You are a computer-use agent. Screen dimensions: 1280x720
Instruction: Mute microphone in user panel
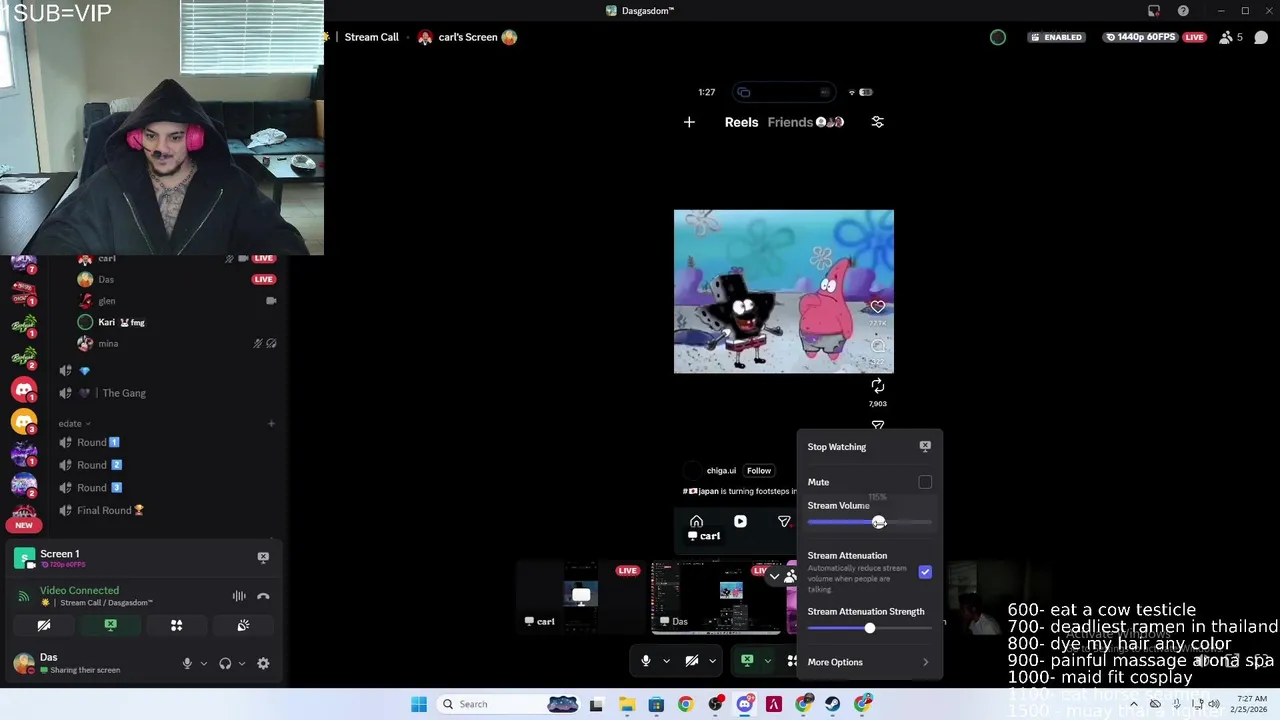pyautogui.click(x=187, y=663)
